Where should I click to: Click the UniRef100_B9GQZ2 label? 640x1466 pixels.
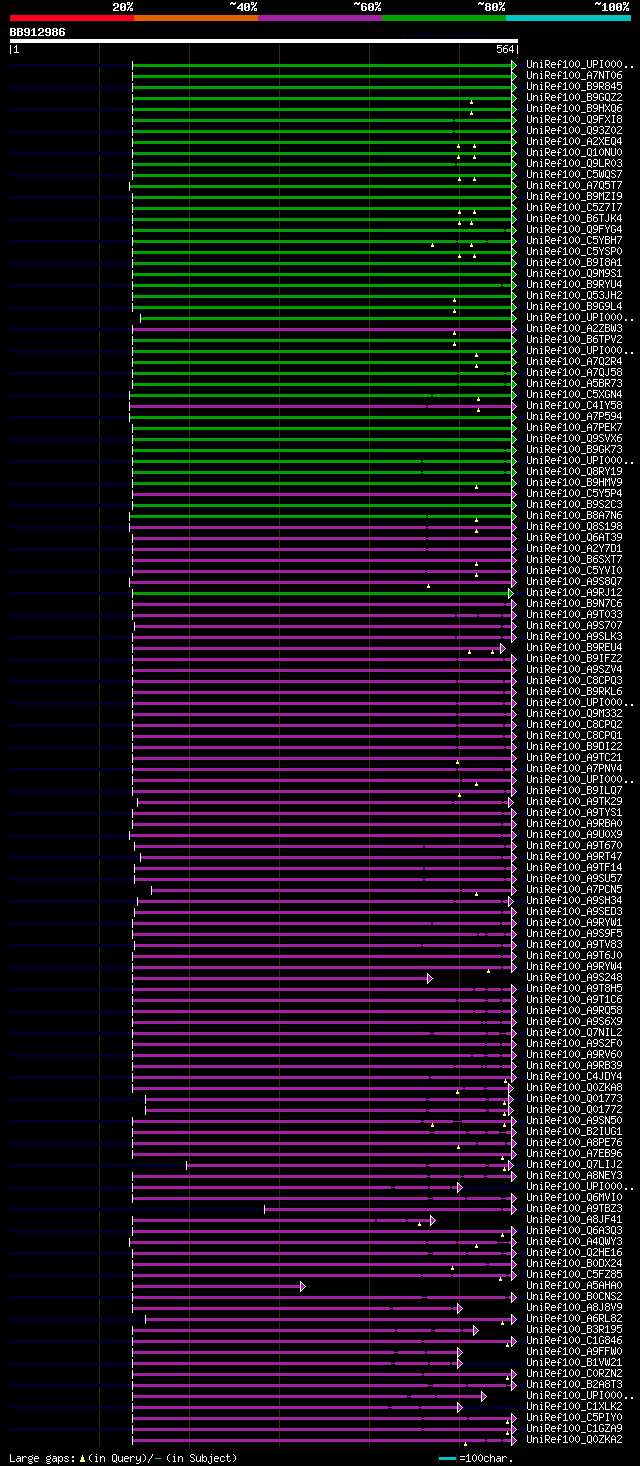[573, 97]
